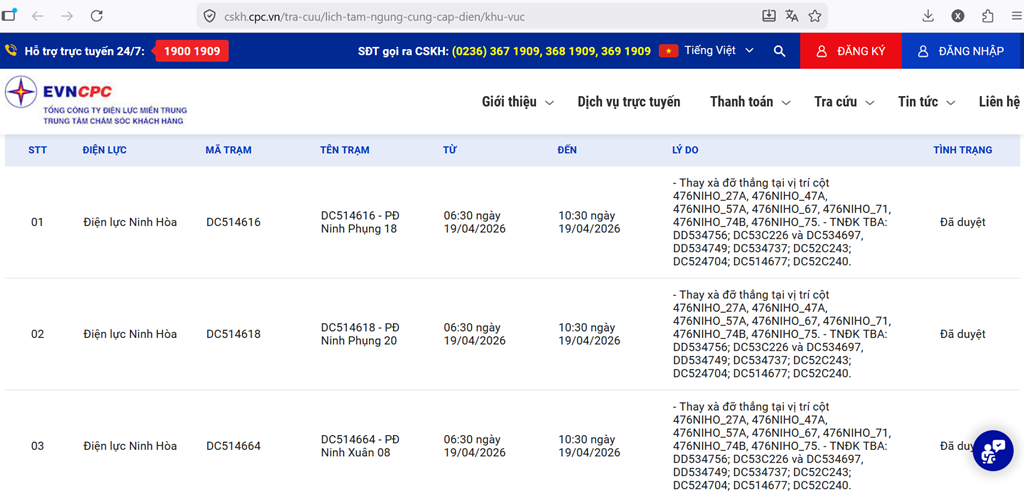Open the Dịch vụ trực tuyến menu item
1024x493 pixels.
[628, 102]
